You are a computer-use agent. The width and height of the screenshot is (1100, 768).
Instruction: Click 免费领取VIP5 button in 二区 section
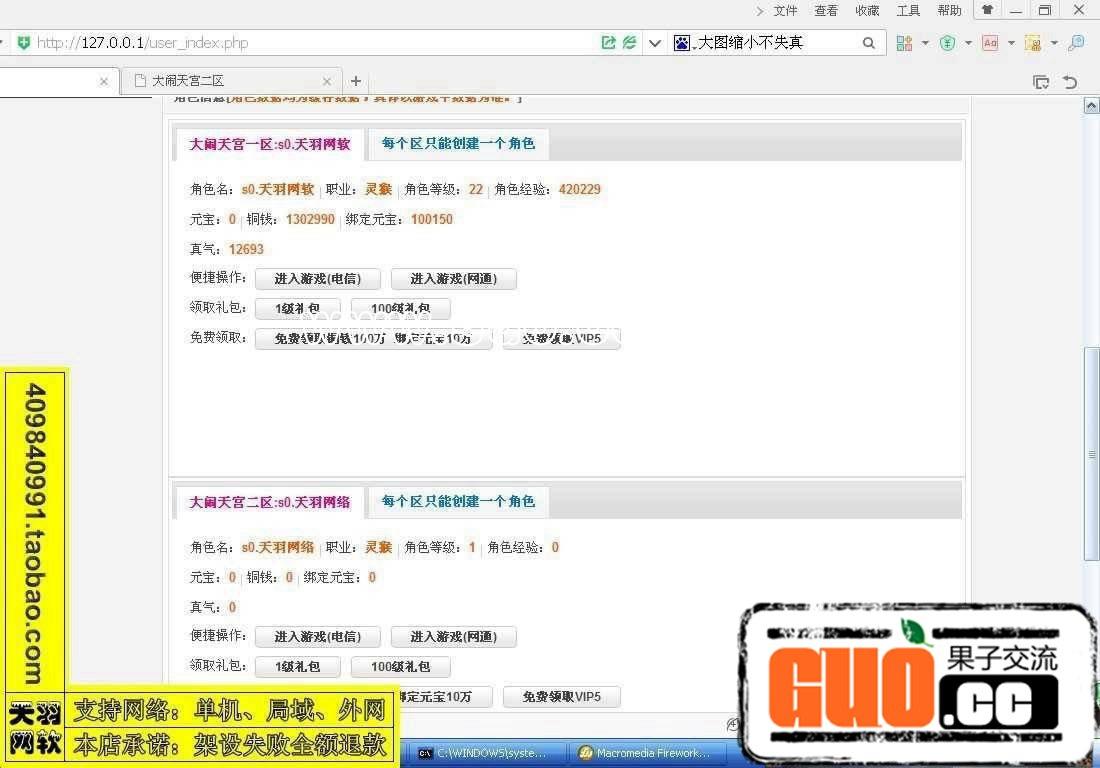click(562, 697)
